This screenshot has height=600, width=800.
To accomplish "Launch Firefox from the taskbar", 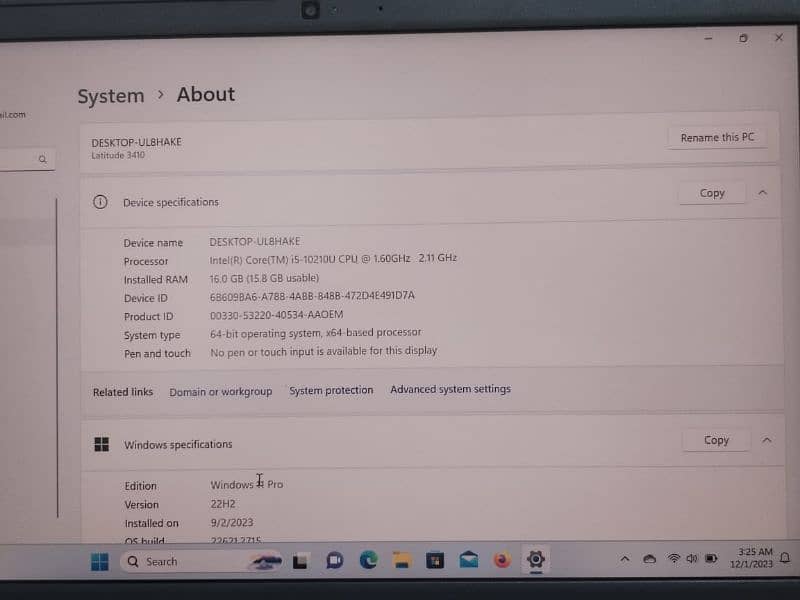I will [x=502, y=560].
